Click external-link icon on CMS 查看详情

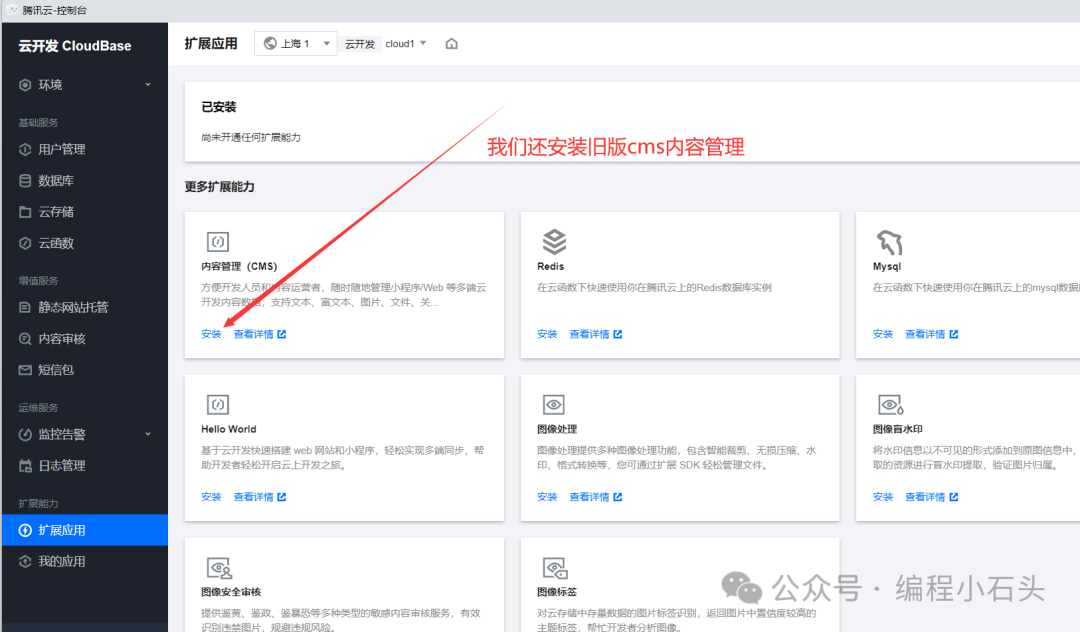(x=282, y=334)
